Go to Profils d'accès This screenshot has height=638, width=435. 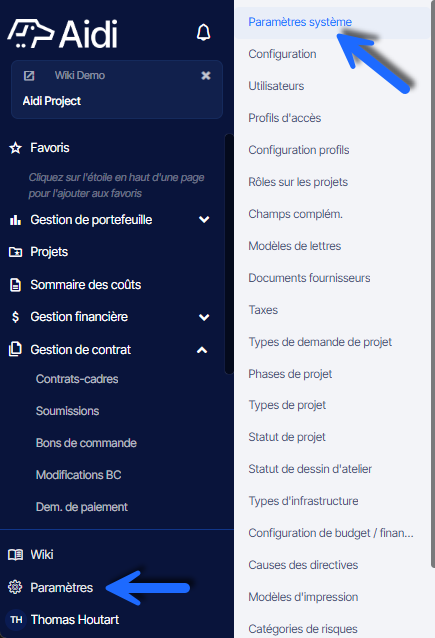tap(285, 118)
